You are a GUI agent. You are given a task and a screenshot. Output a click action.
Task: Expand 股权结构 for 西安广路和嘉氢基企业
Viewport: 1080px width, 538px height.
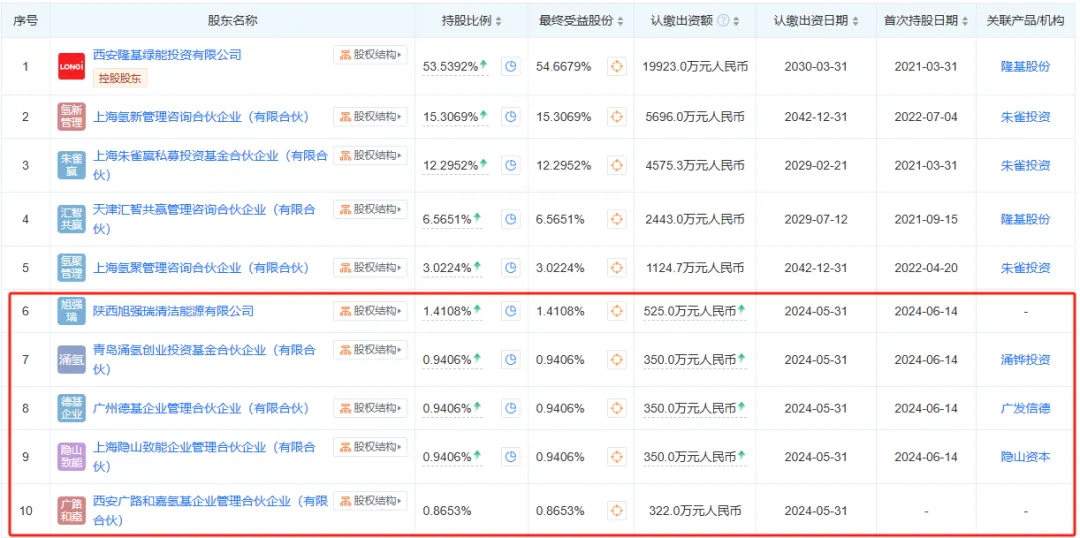tap(370, 501)
